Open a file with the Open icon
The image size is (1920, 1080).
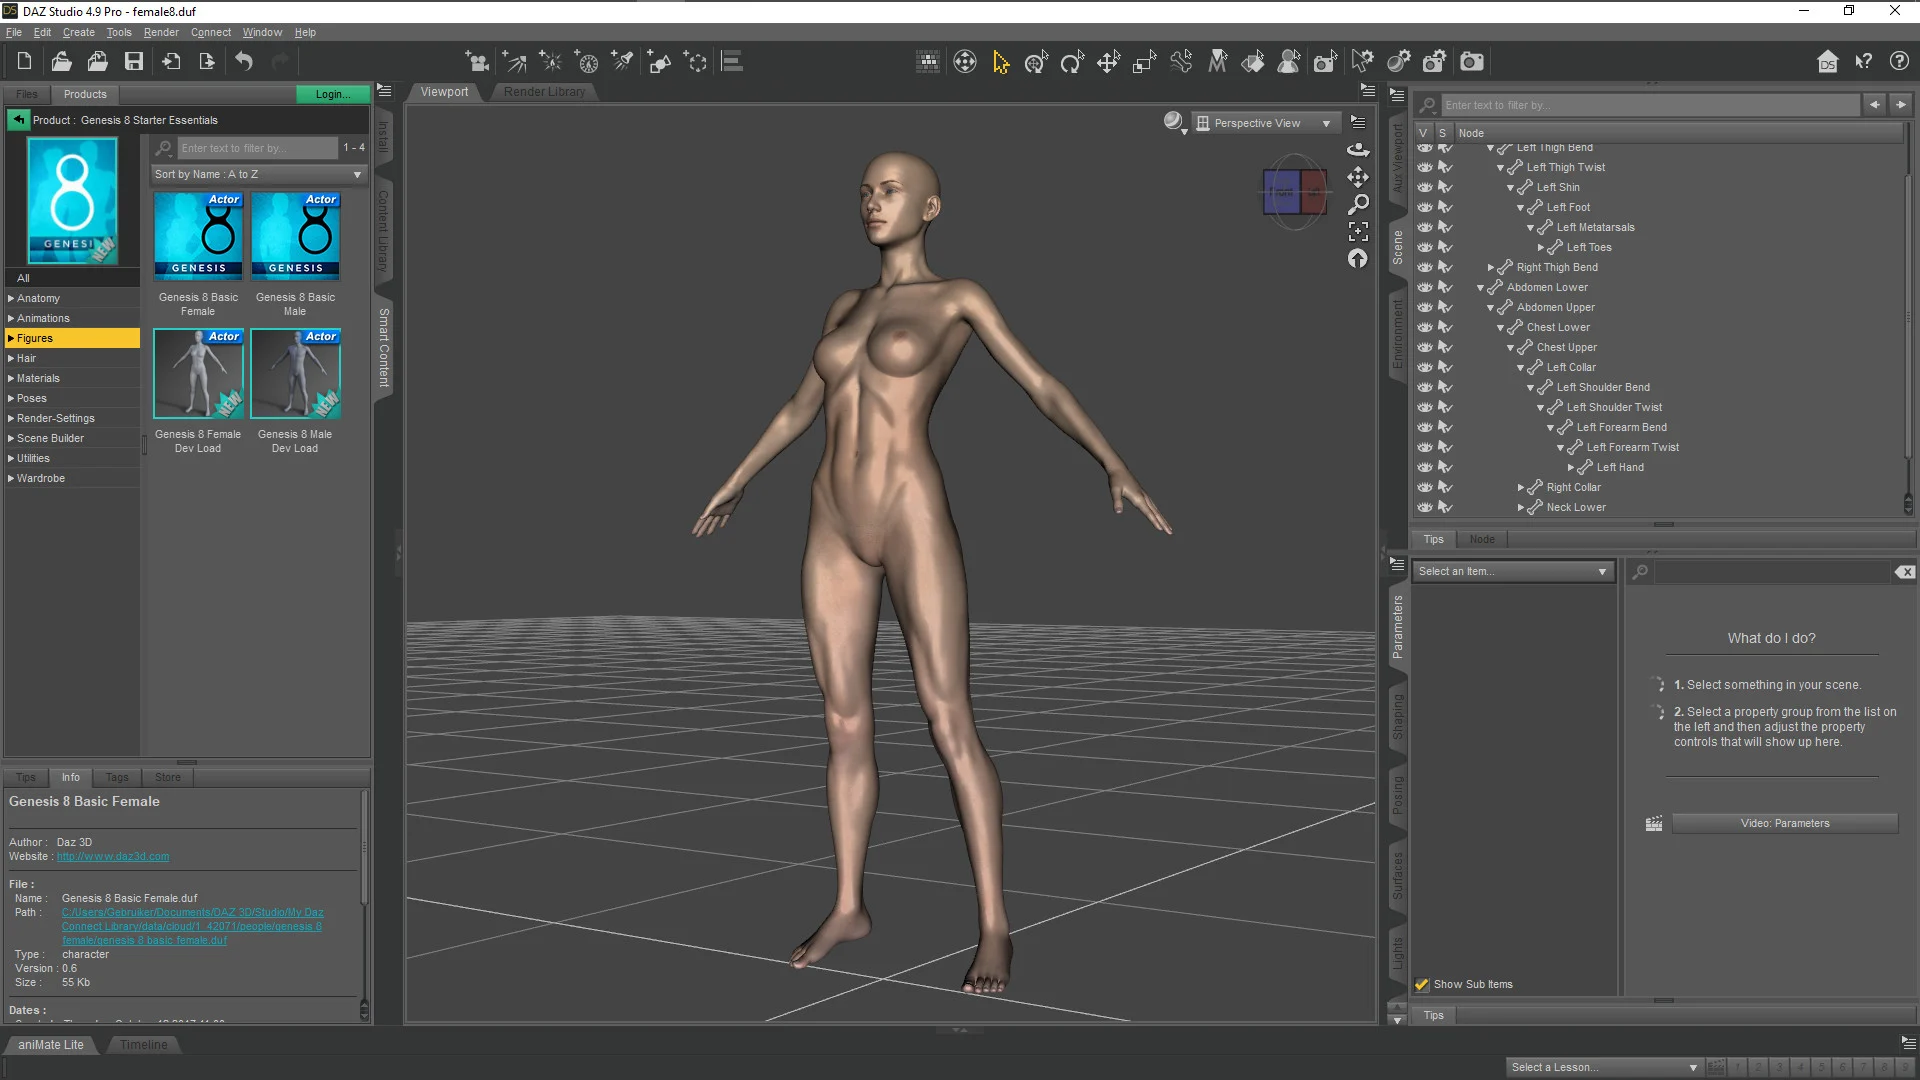[61, 62]
